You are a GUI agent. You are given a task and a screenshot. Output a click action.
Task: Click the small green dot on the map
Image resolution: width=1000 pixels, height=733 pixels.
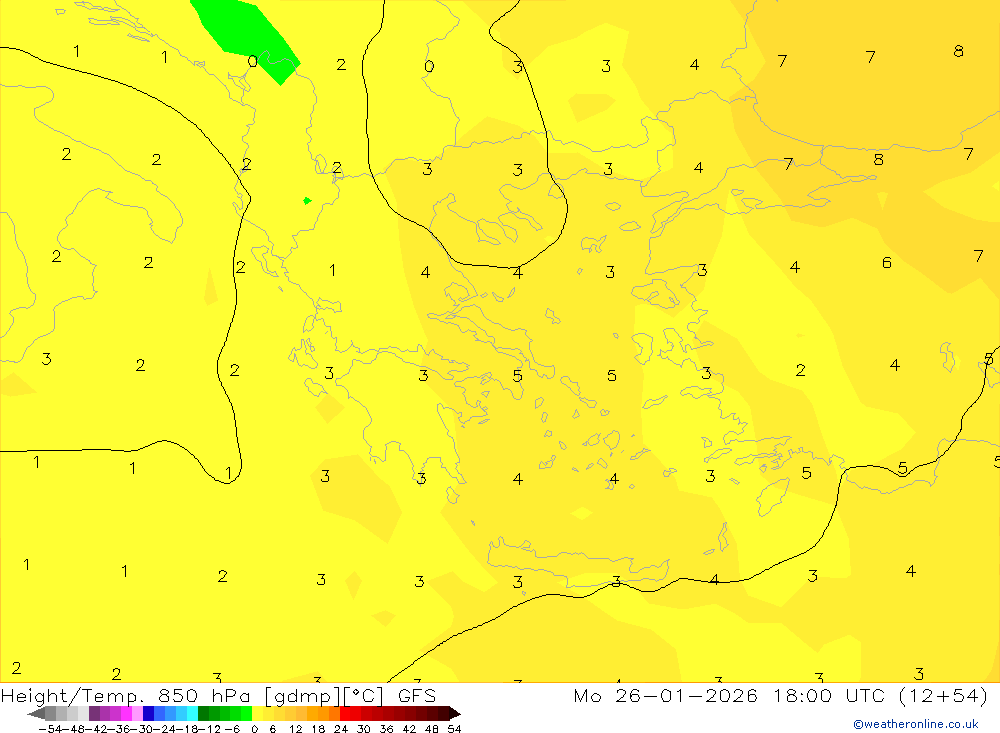307,200
